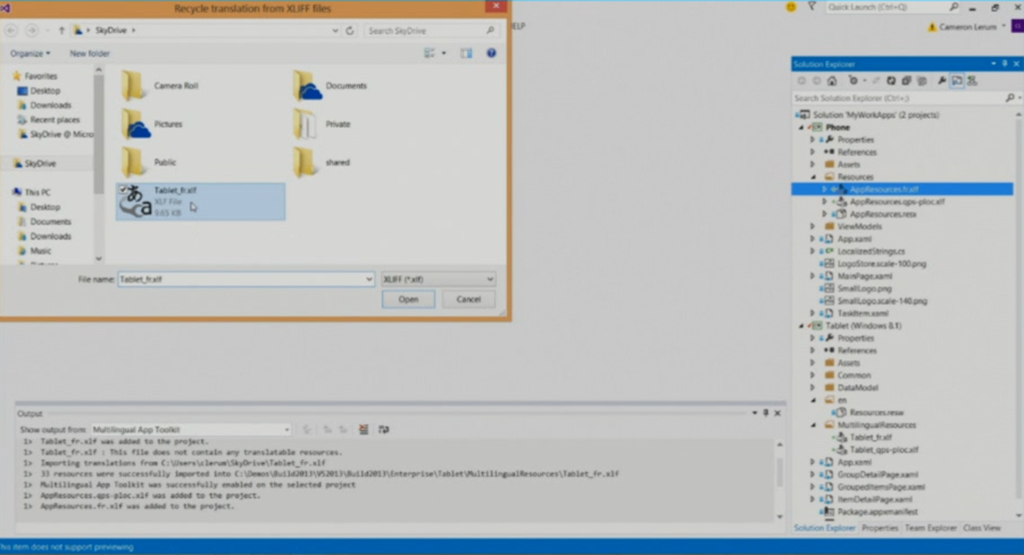
Task: Click the Solution Explorer refresh icon
Action: coord(891,81)
